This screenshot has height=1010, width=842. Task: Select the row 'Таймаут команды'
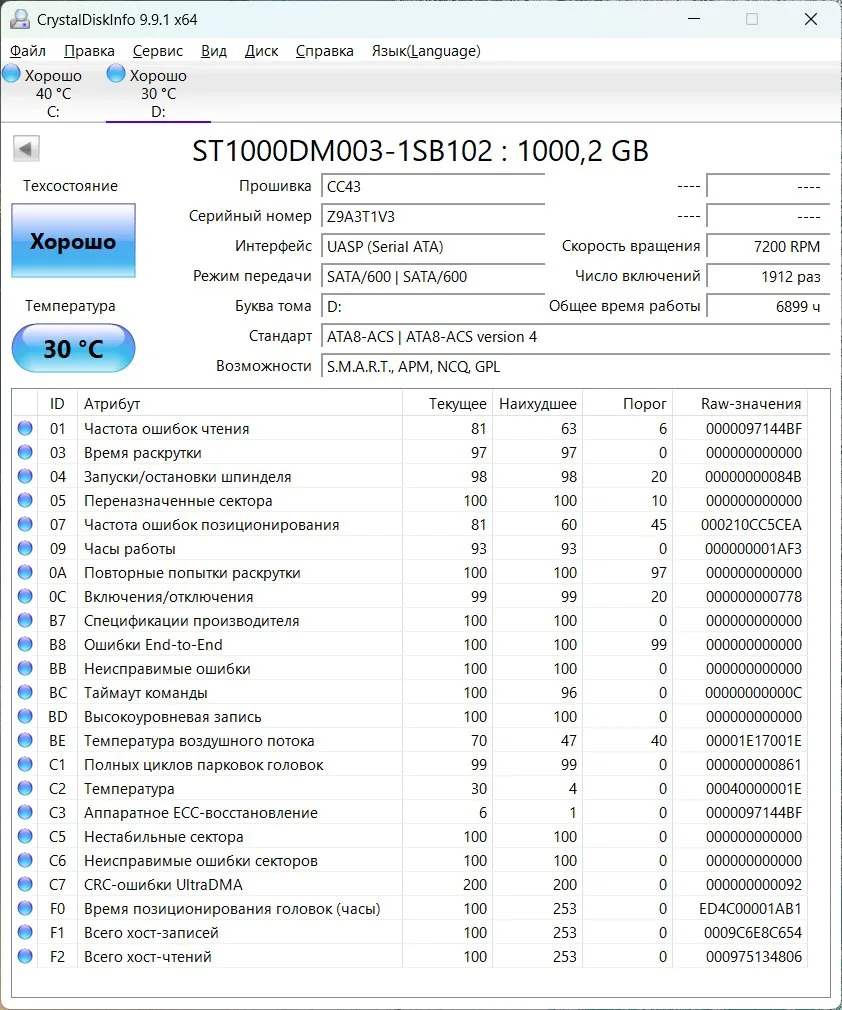pos(410,692)
